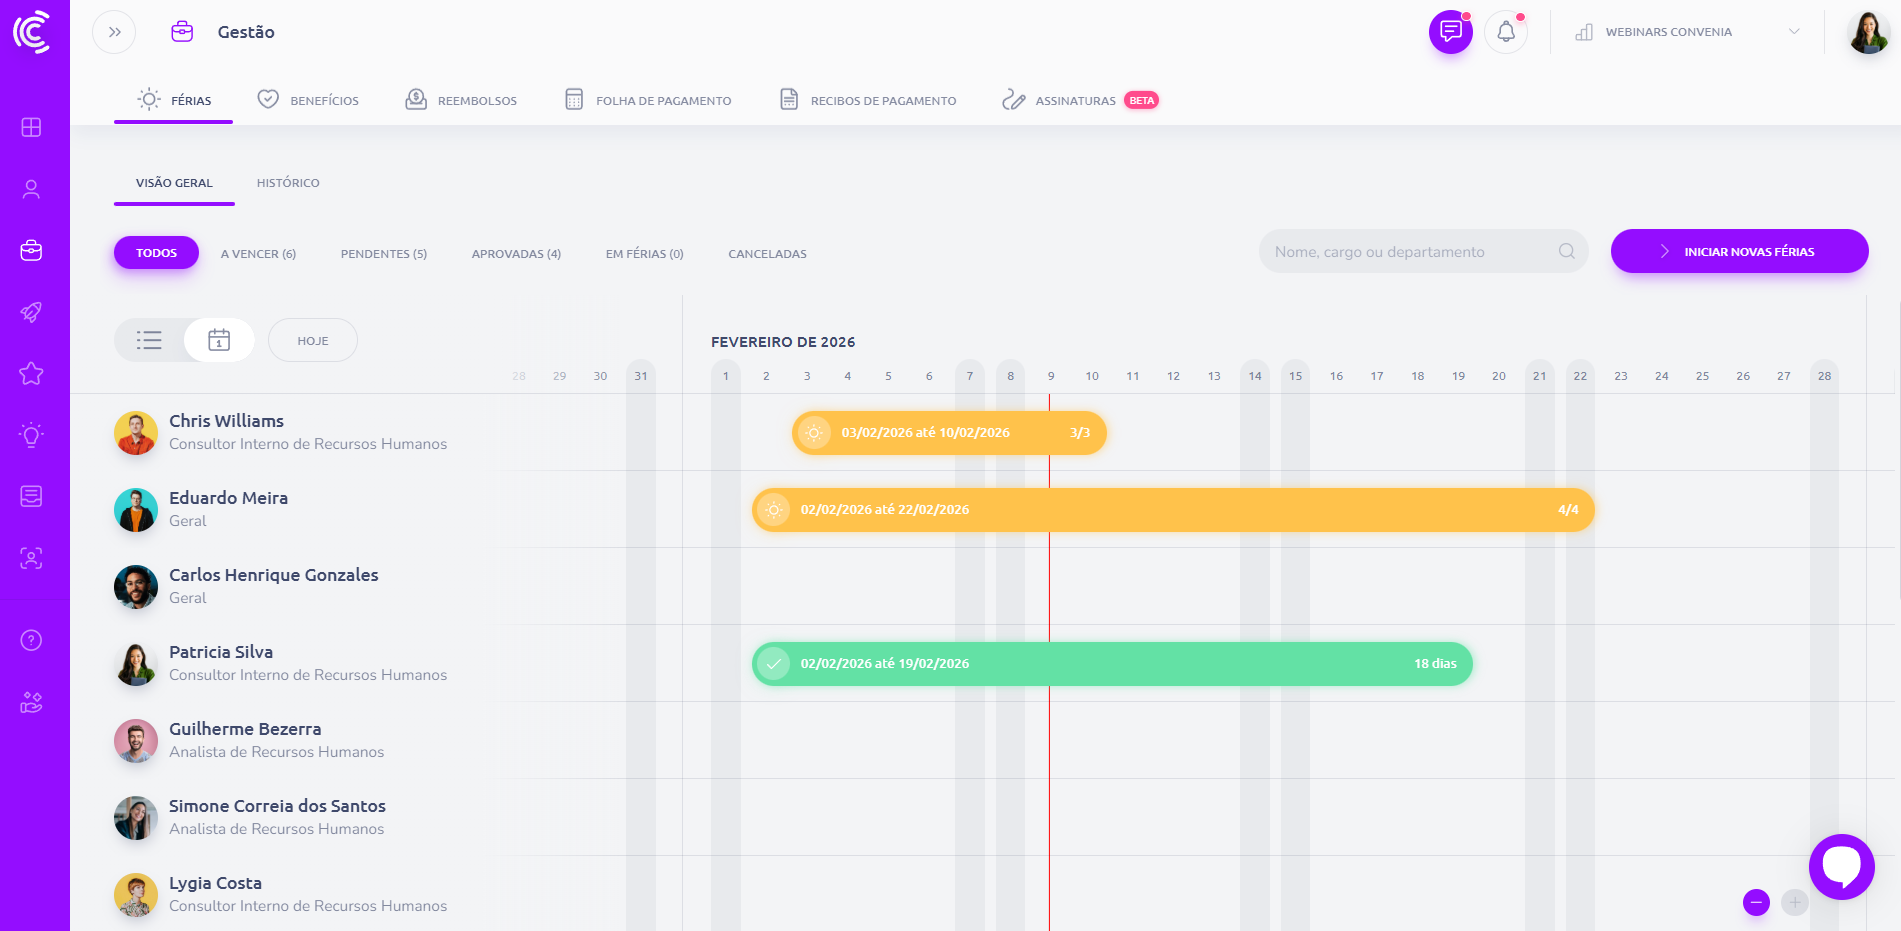Click Patricia Silva's green vacation bar
Image resolution: width=1901 pixels, height=931 pixels.
point(1111,664)
